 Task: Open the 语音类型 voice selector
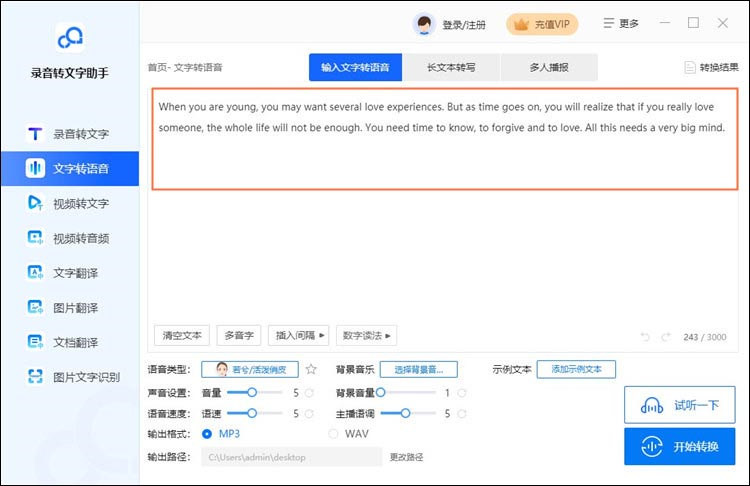point(250,369)
